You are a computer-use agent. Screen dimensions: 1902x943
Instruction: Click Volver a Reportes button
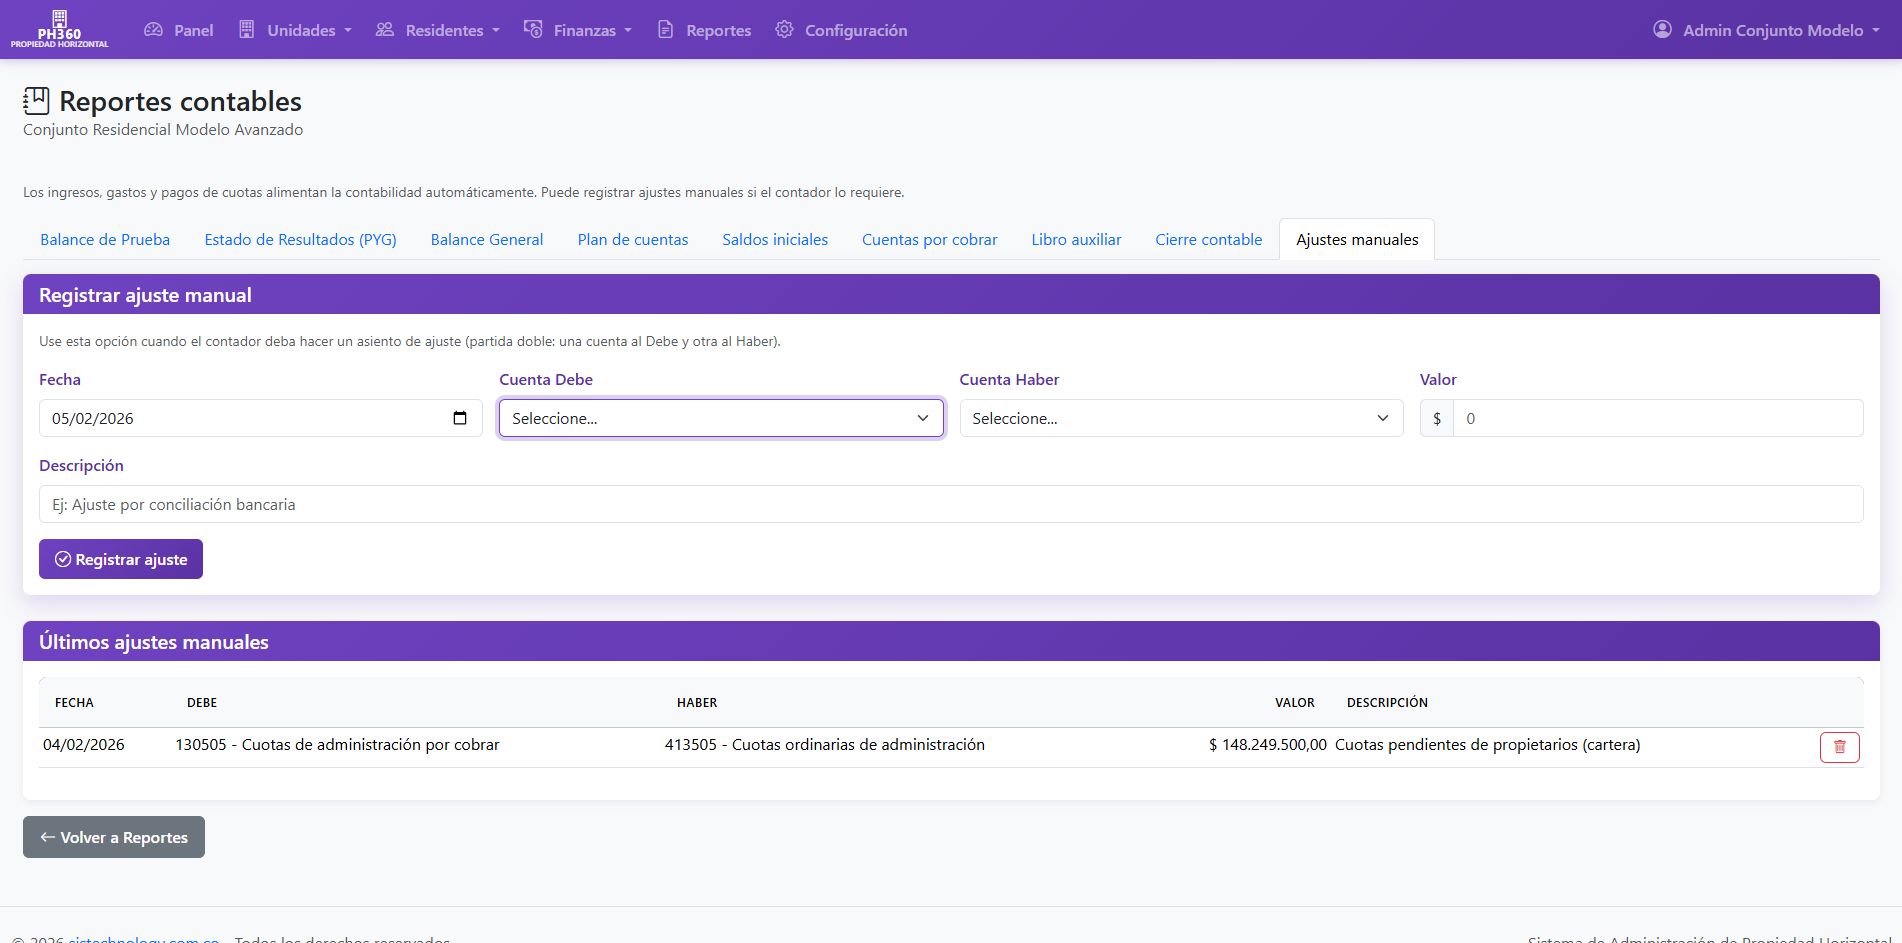click(x=114, y=837)
